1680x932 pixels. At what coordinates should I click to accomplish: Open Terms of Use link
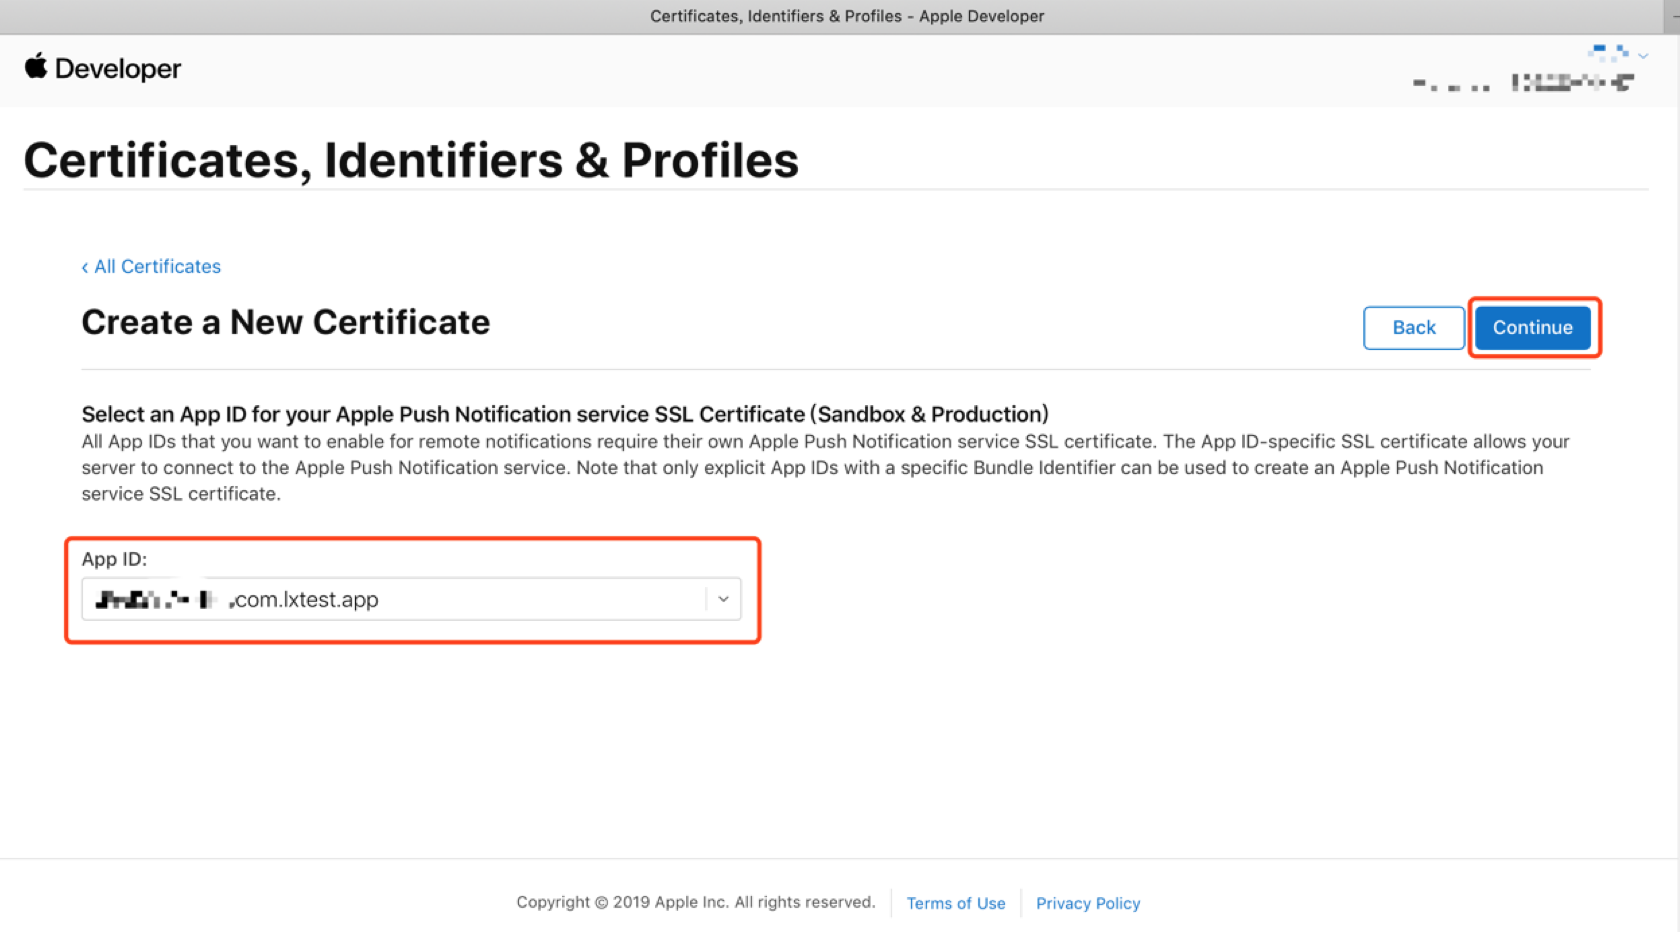pyautogui.click(x=956, y=903)
